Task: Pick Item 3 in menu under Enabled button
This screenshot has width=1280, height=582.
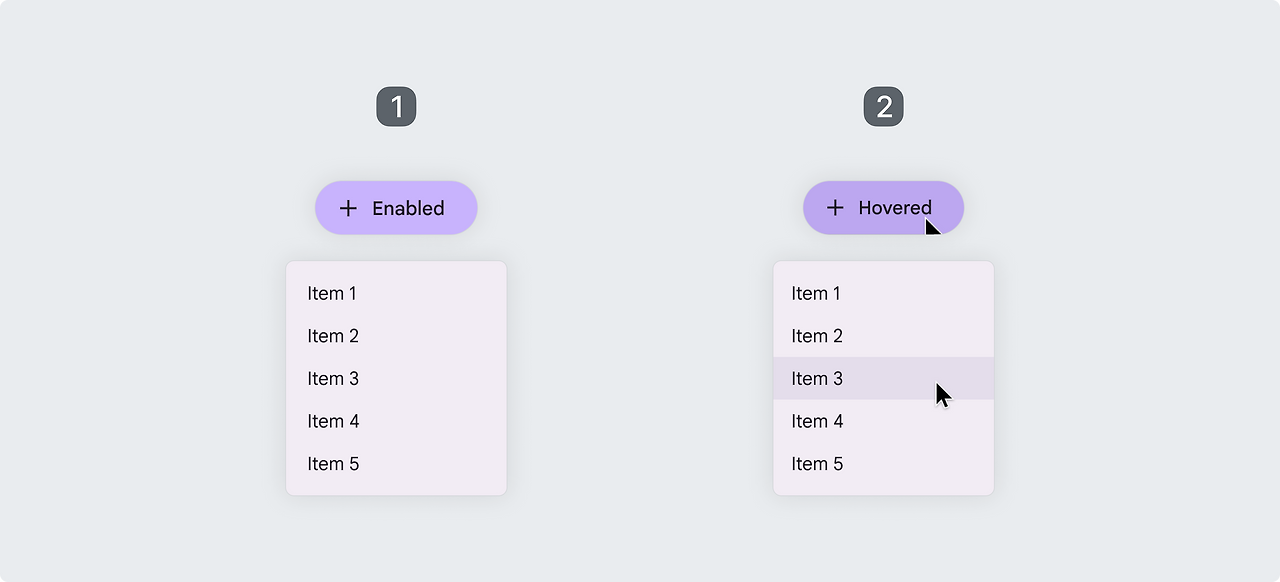Action: [x=333, y=379]
